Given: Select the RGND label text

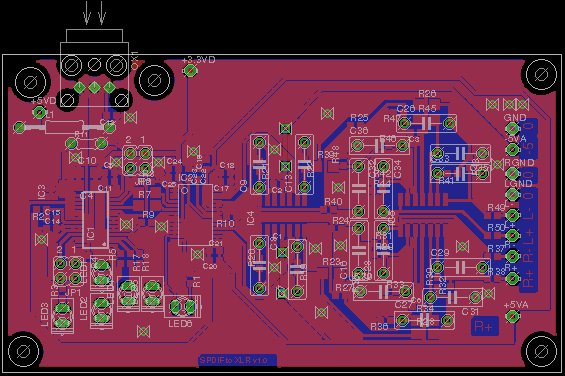Looking at the screenshot, I should tap(519, 163).
